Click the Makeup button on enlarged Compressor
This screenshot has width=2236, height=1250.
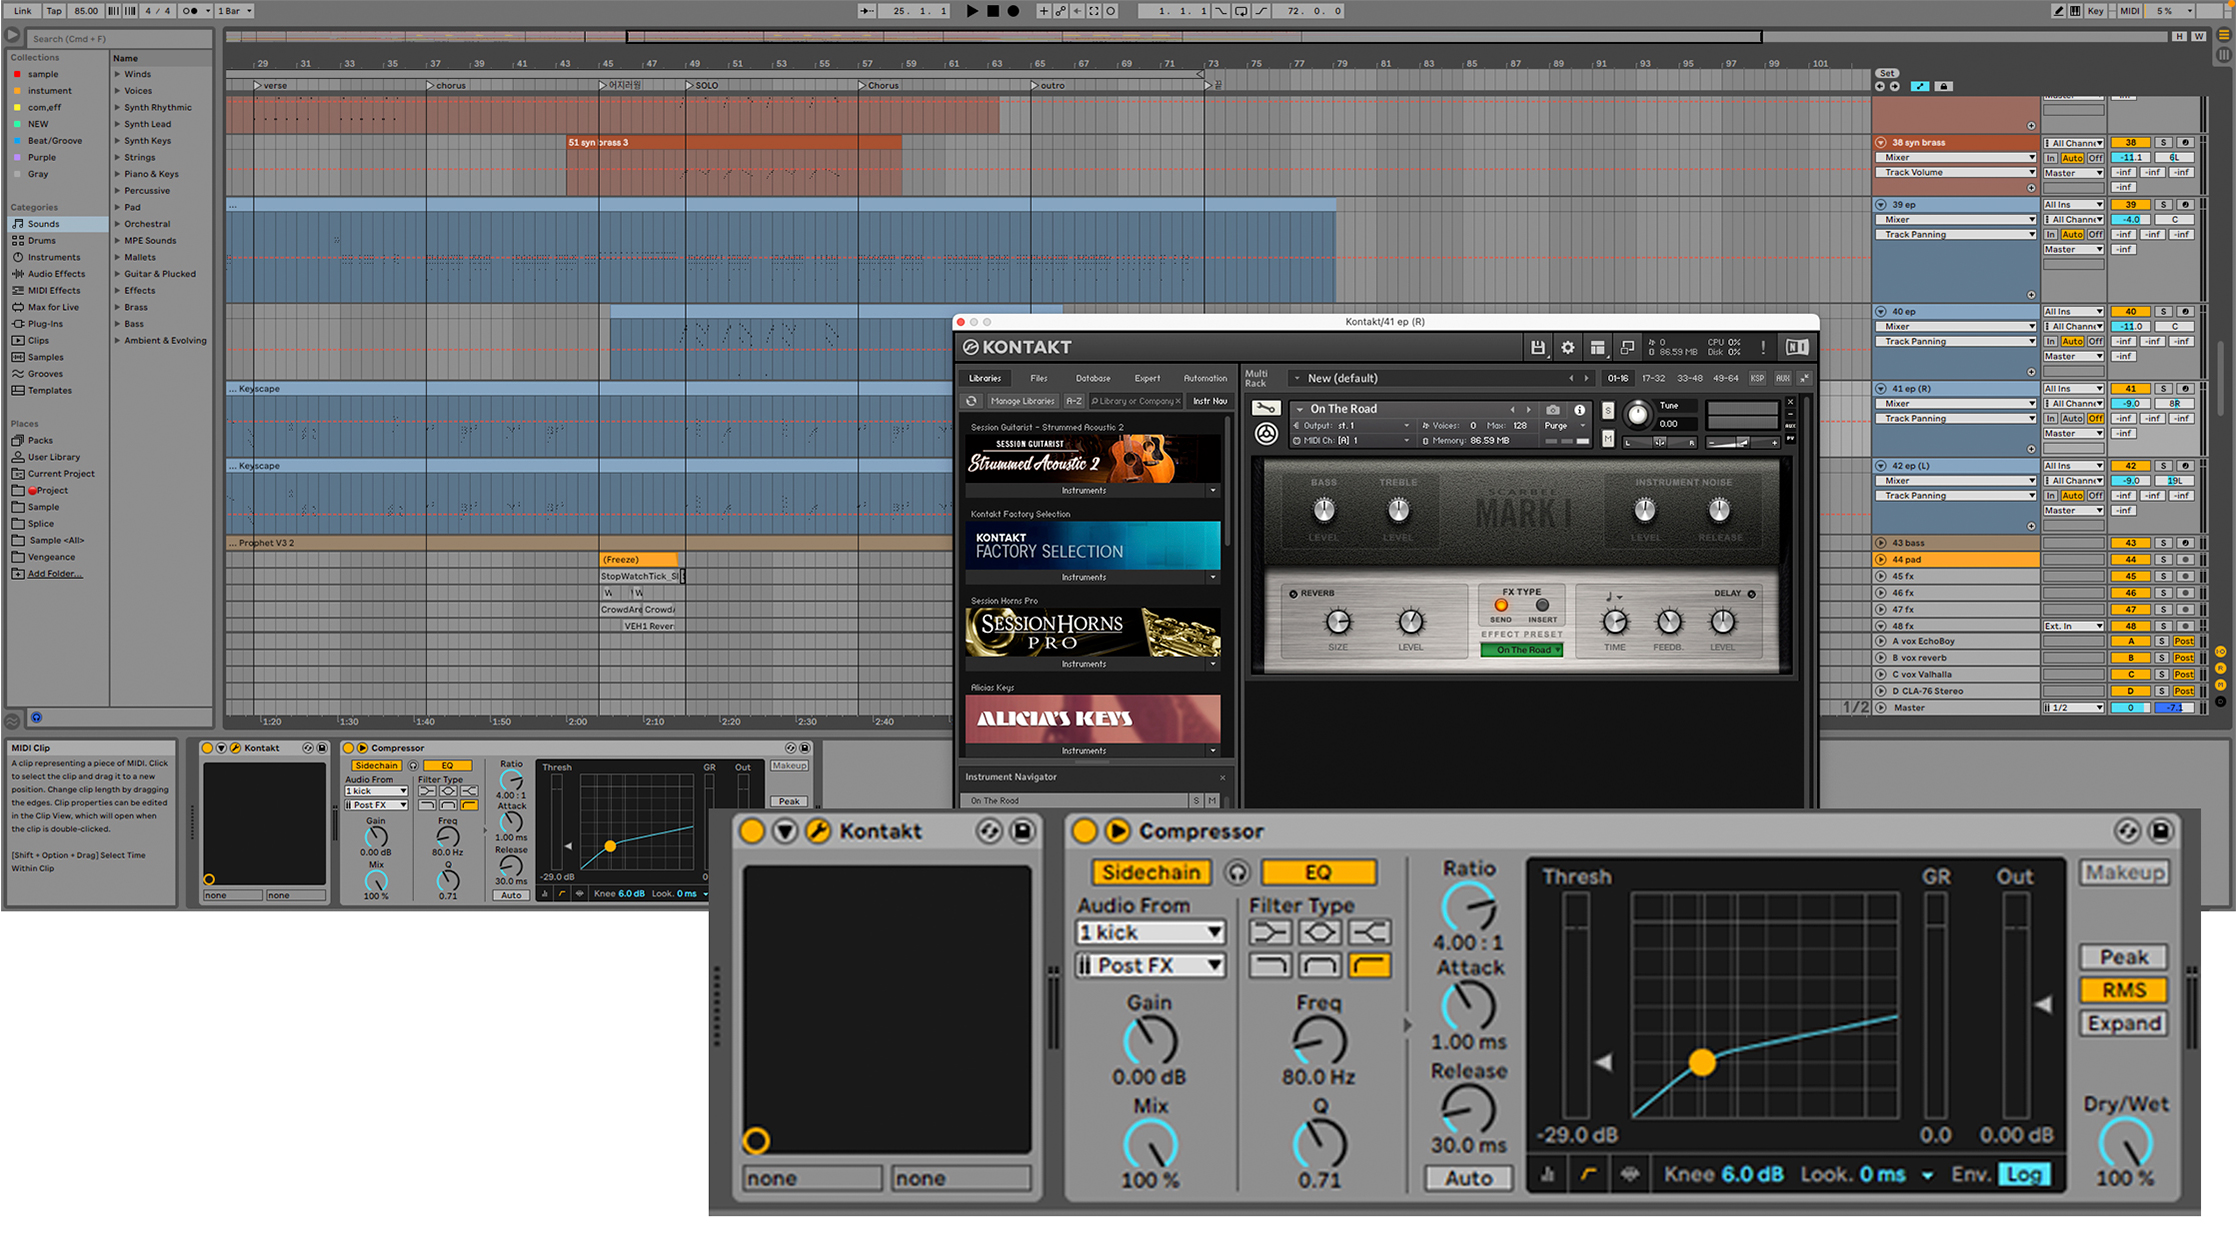[x=2124, y=872]
